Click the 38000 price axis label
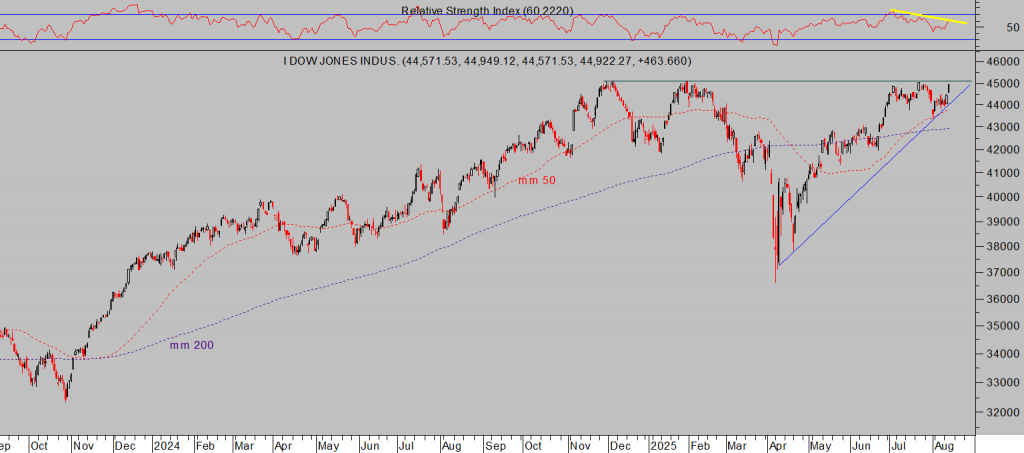1024x453 pixels. [1002, 247]
